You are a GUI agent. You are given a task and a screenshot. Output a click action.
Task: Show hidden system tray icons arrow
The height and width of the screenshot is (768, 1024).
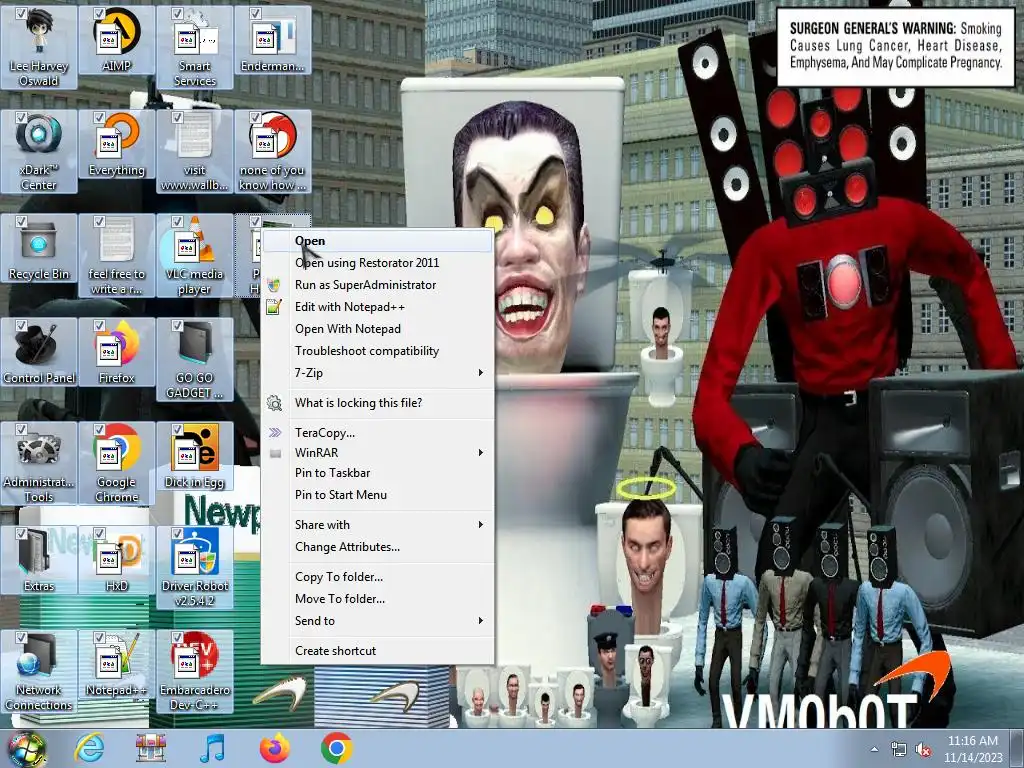874,750
